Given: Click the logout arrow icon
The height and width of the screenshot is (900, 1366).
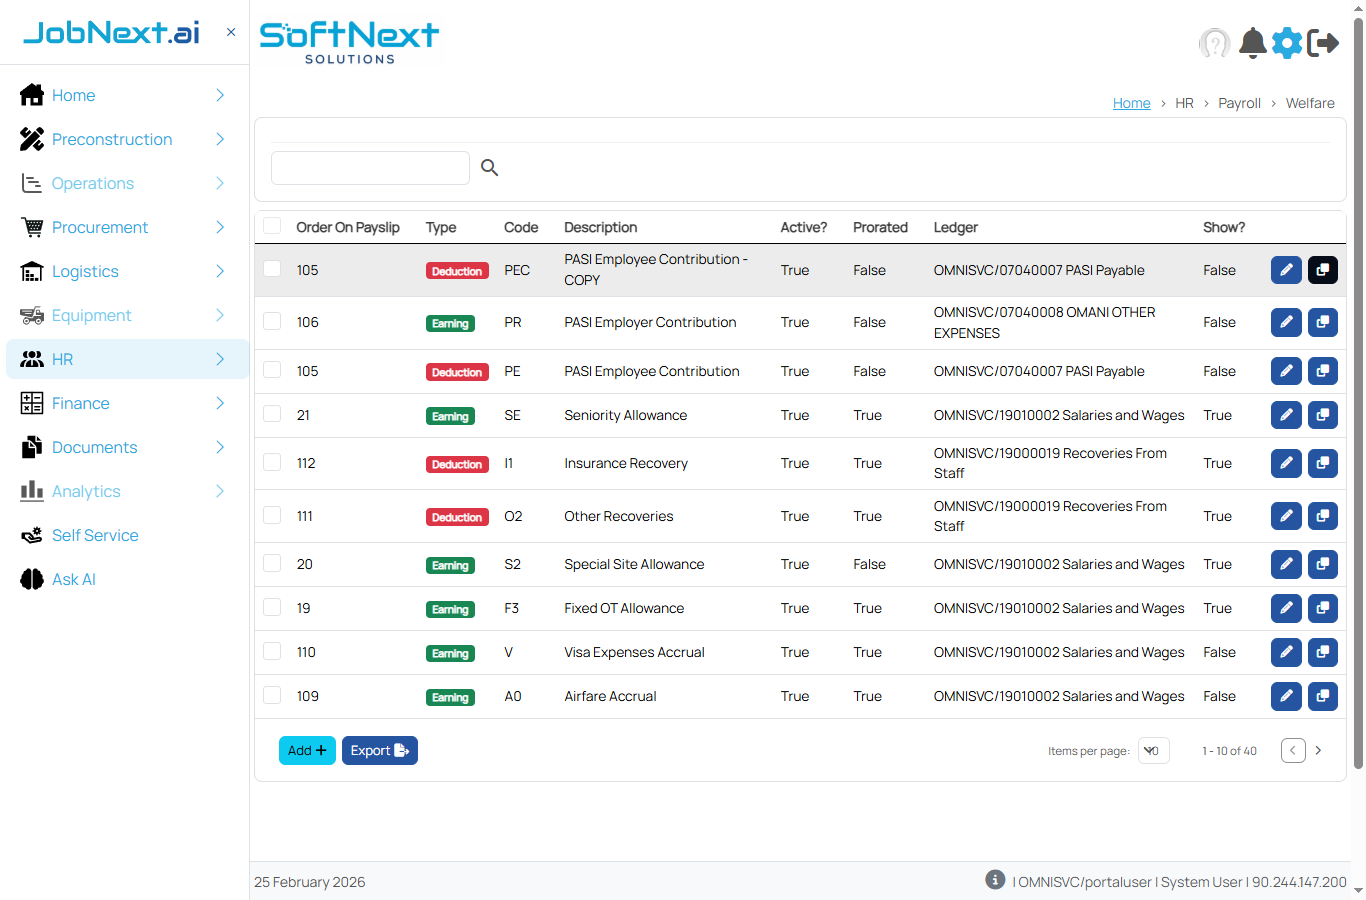Looking at the screenshot, I should point(1323,43).
